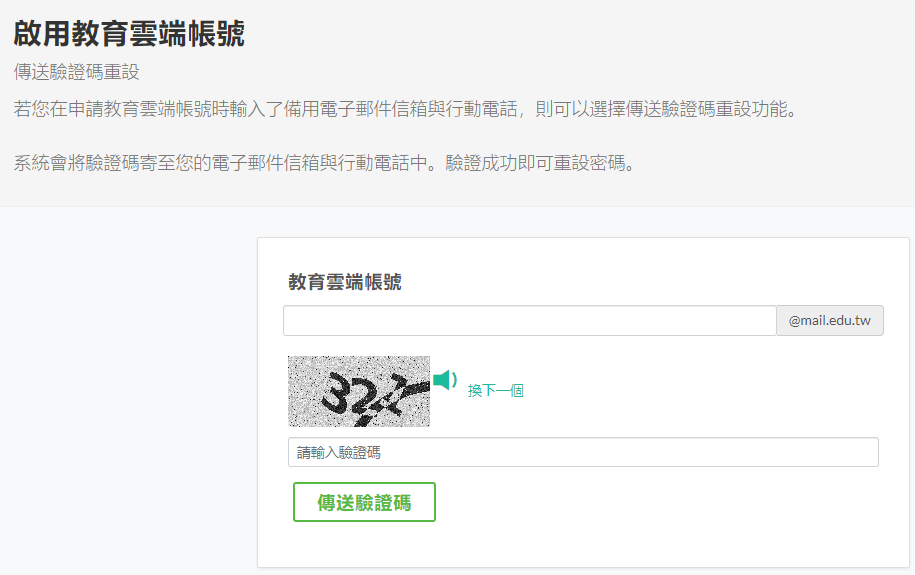
Task: Play the audio captcha speaker icon
Action: click(x=445, y=380)
